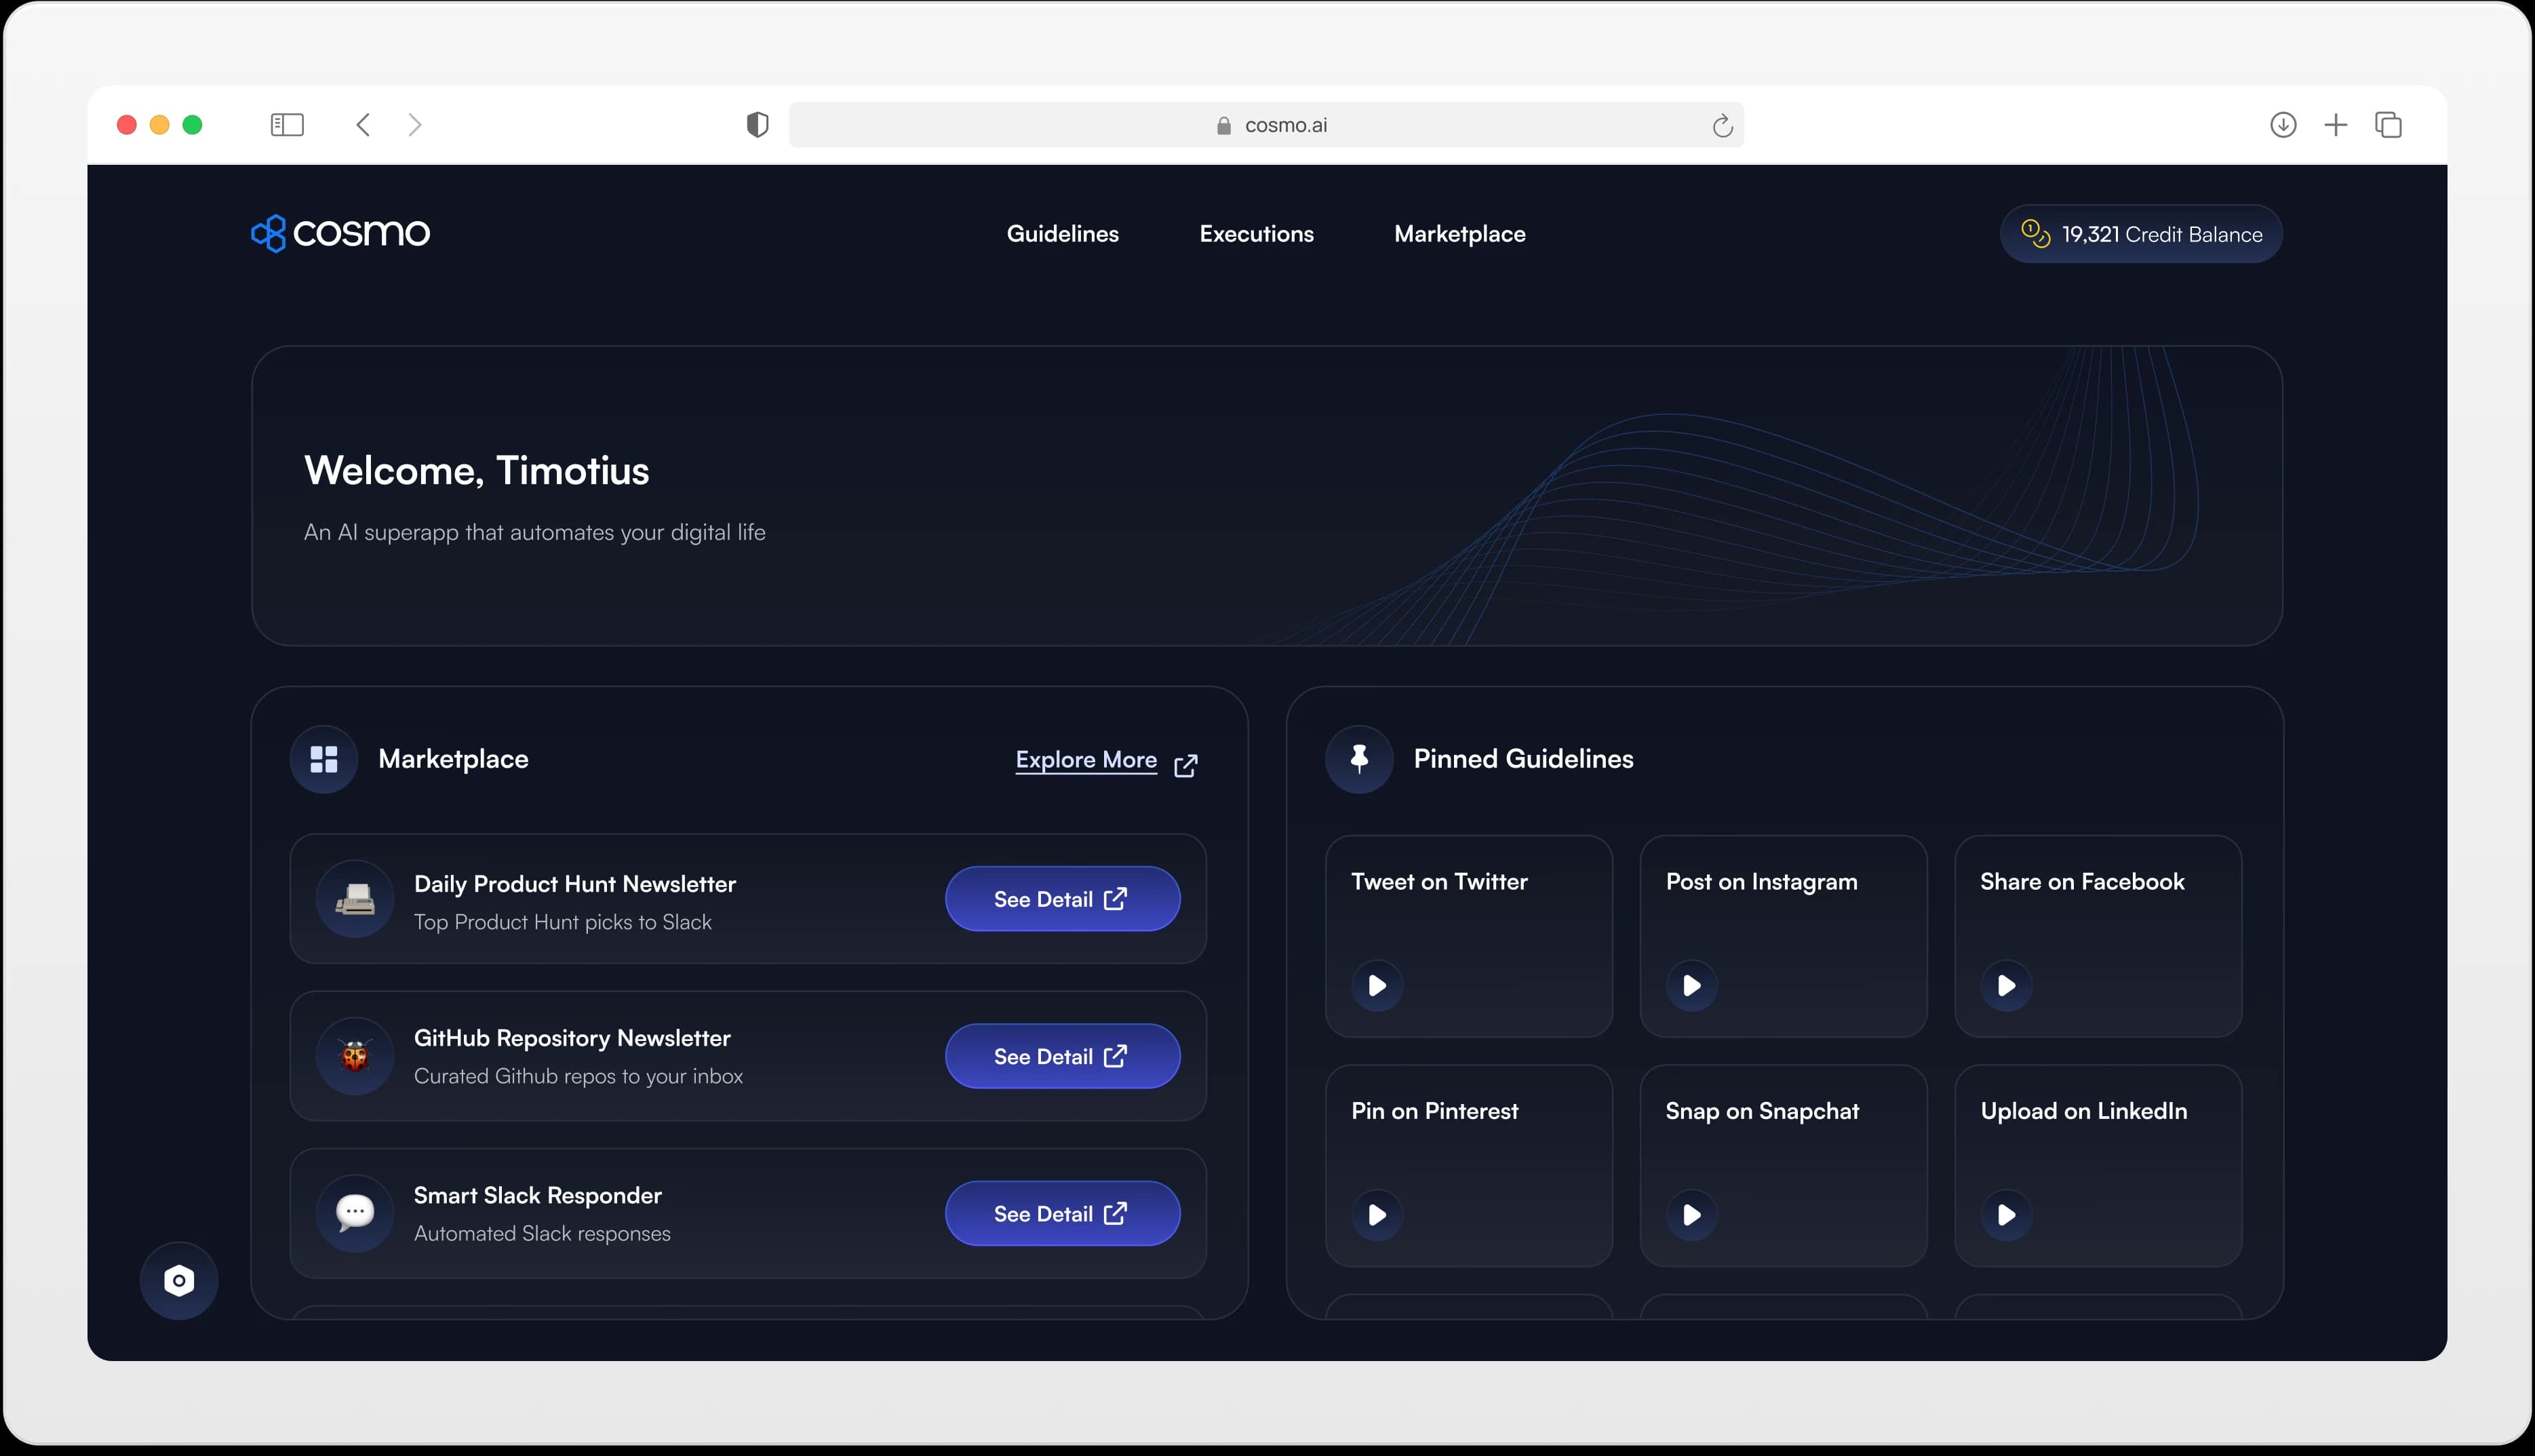This screenshot has height=1456, width=2535.
Task: Play the Pin on Pinterest guideline
Action: [1377, 1215]
